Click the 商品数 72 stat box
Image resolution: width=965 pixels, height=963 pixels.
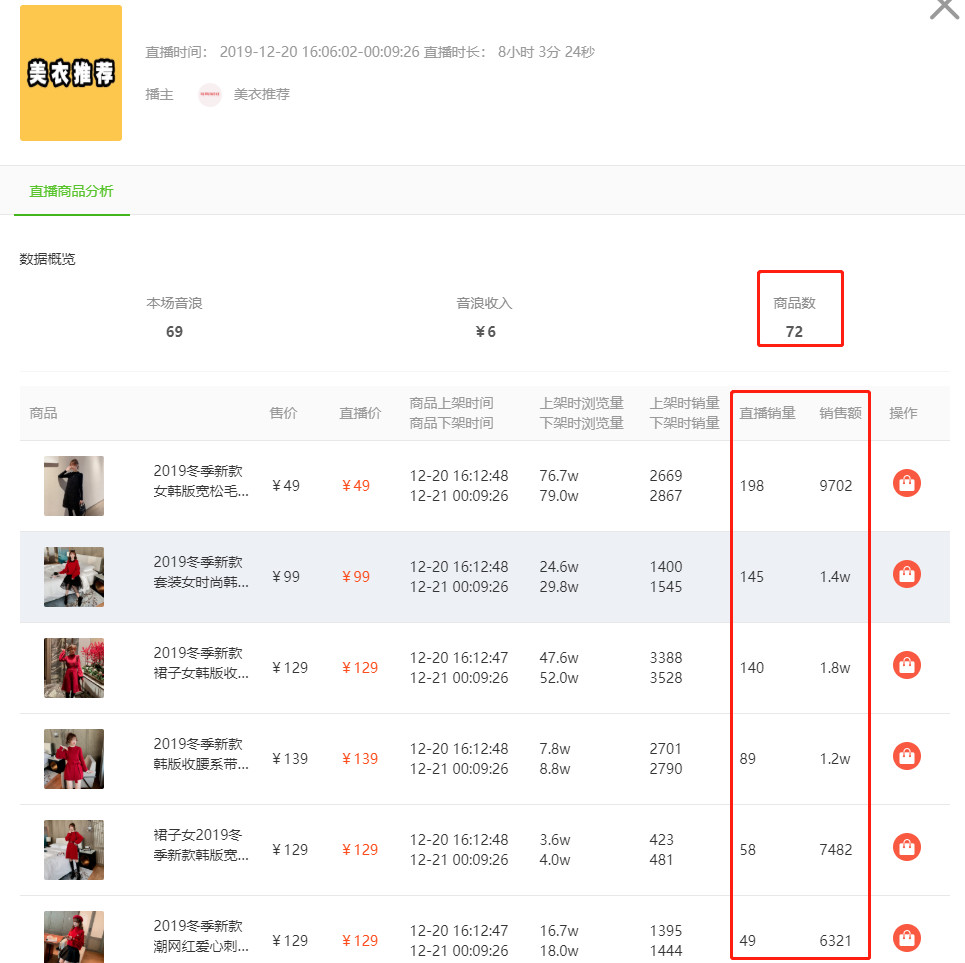[x=799, y=308]
